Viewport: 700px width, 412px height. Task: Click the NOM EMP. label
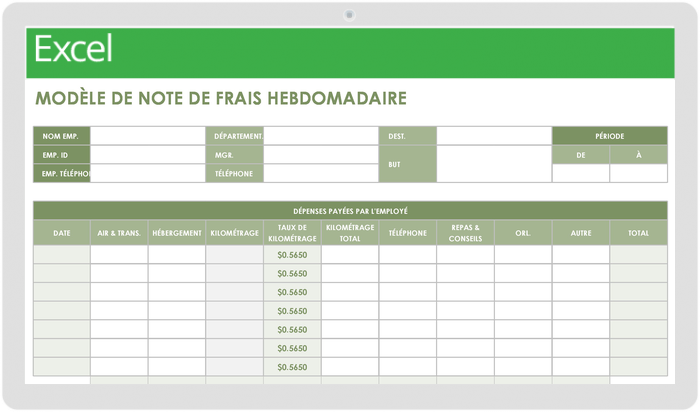pyautogui.click(x=60, y=136)
